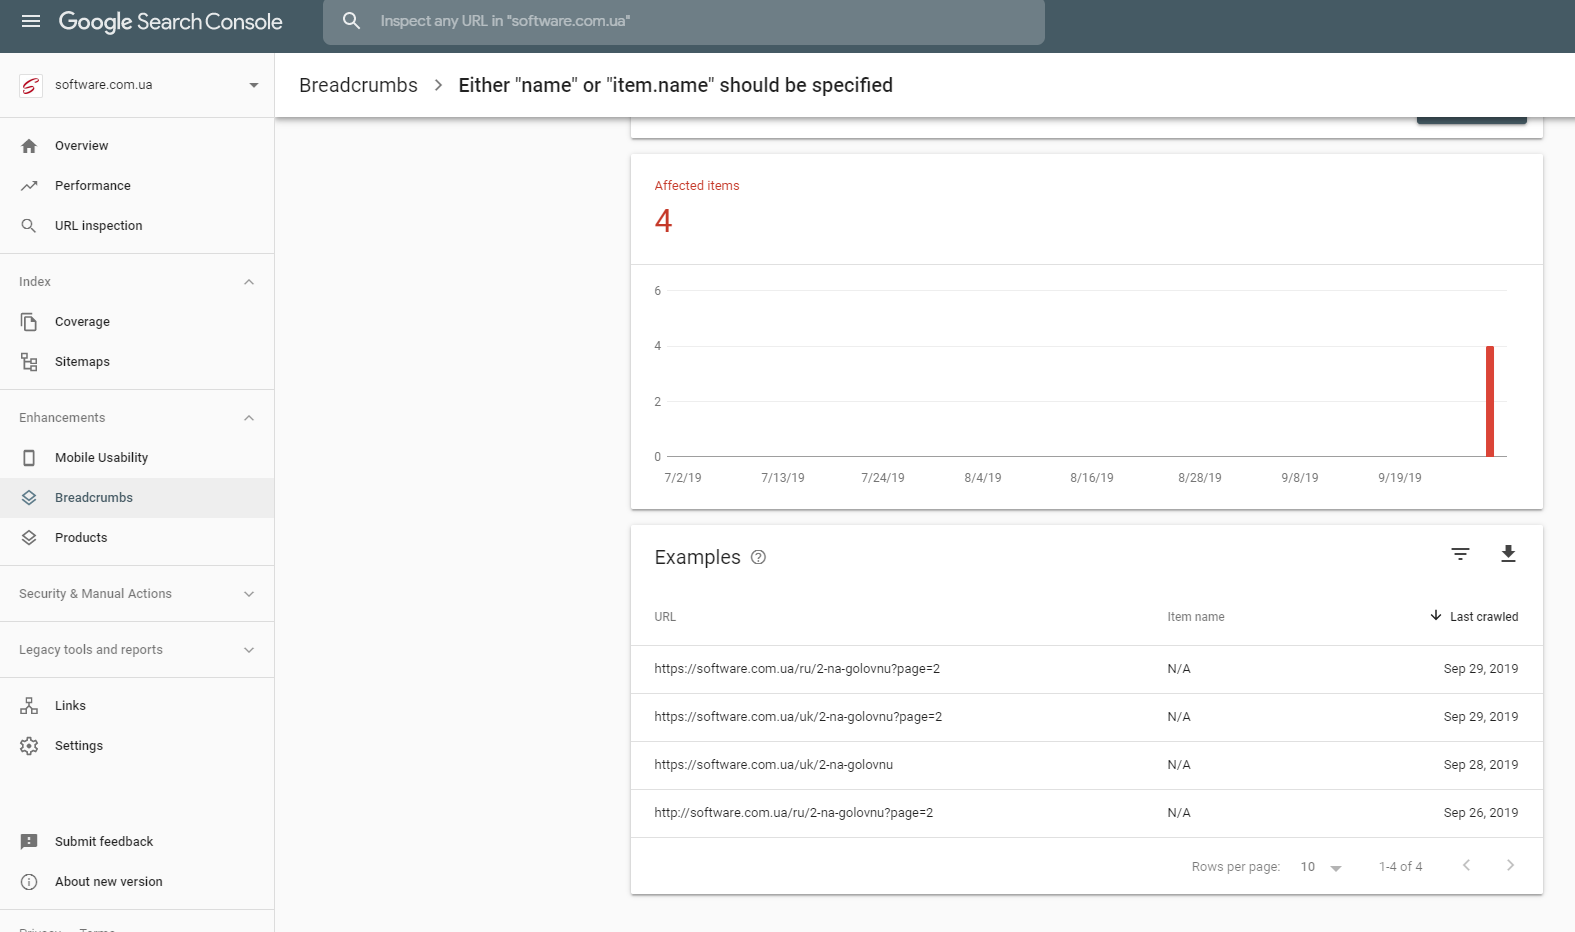
Task: Click the Products layers icon
Action: (x=29, y=538)
